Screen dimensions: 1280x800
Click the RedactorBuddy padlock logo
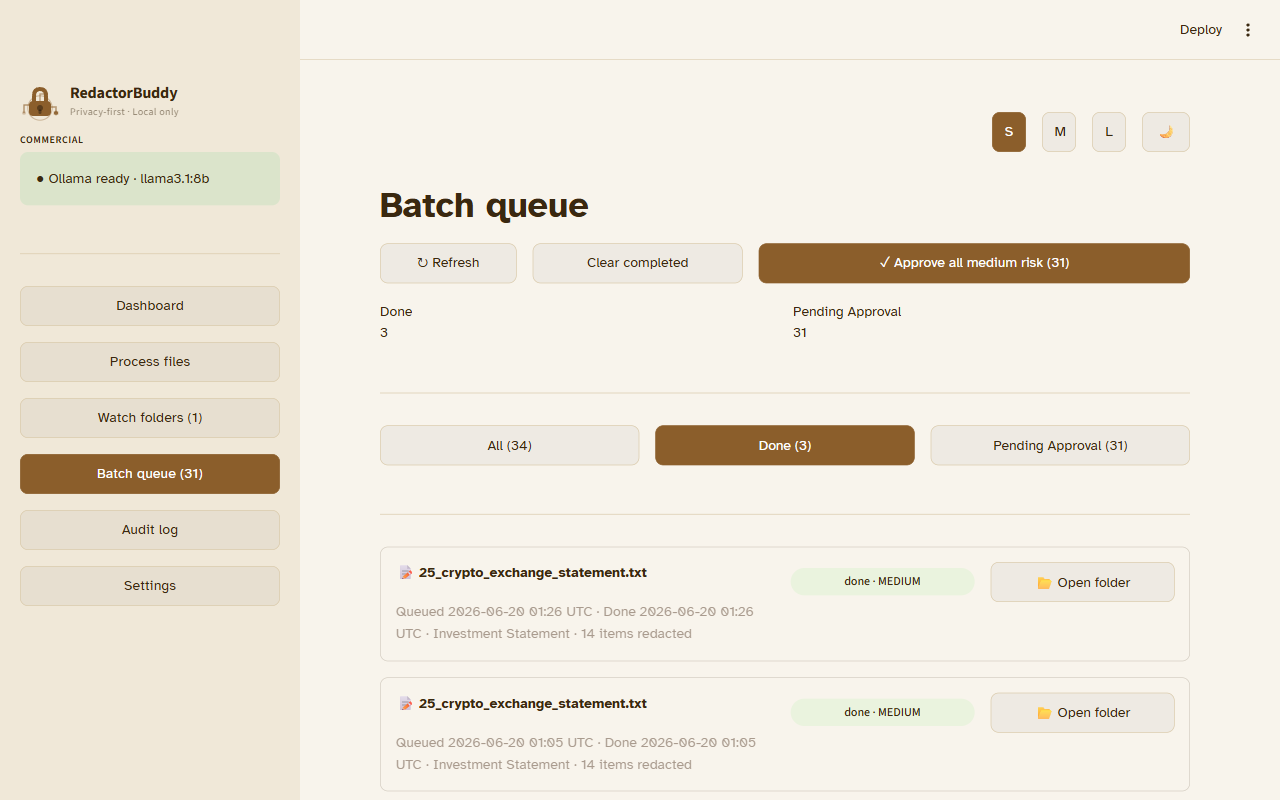point(40,103)
